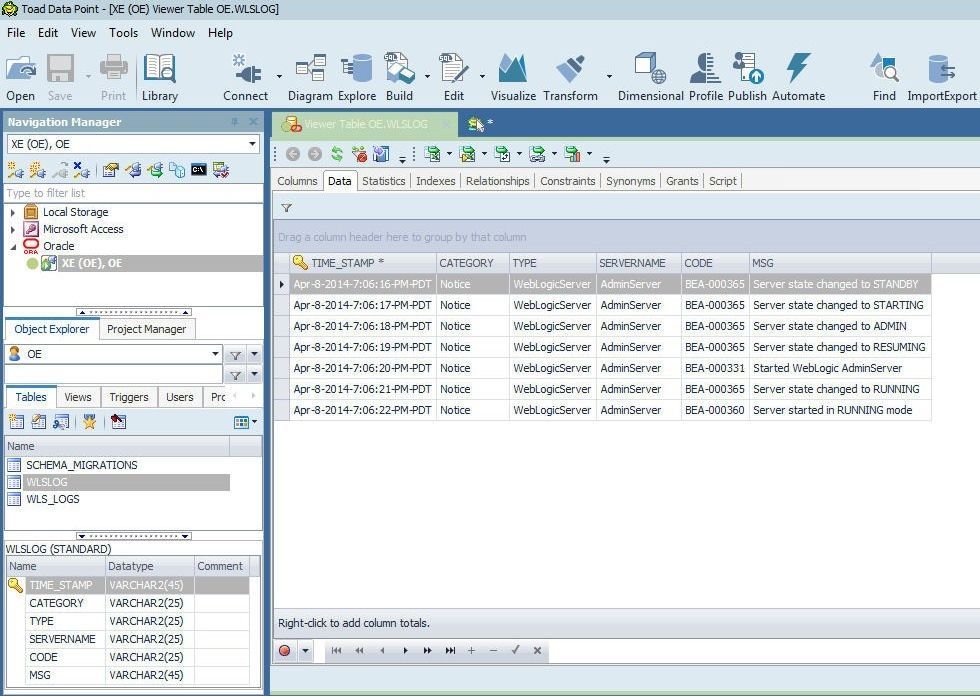Select the WLS_LOGS table

click(x=52, y=499)
